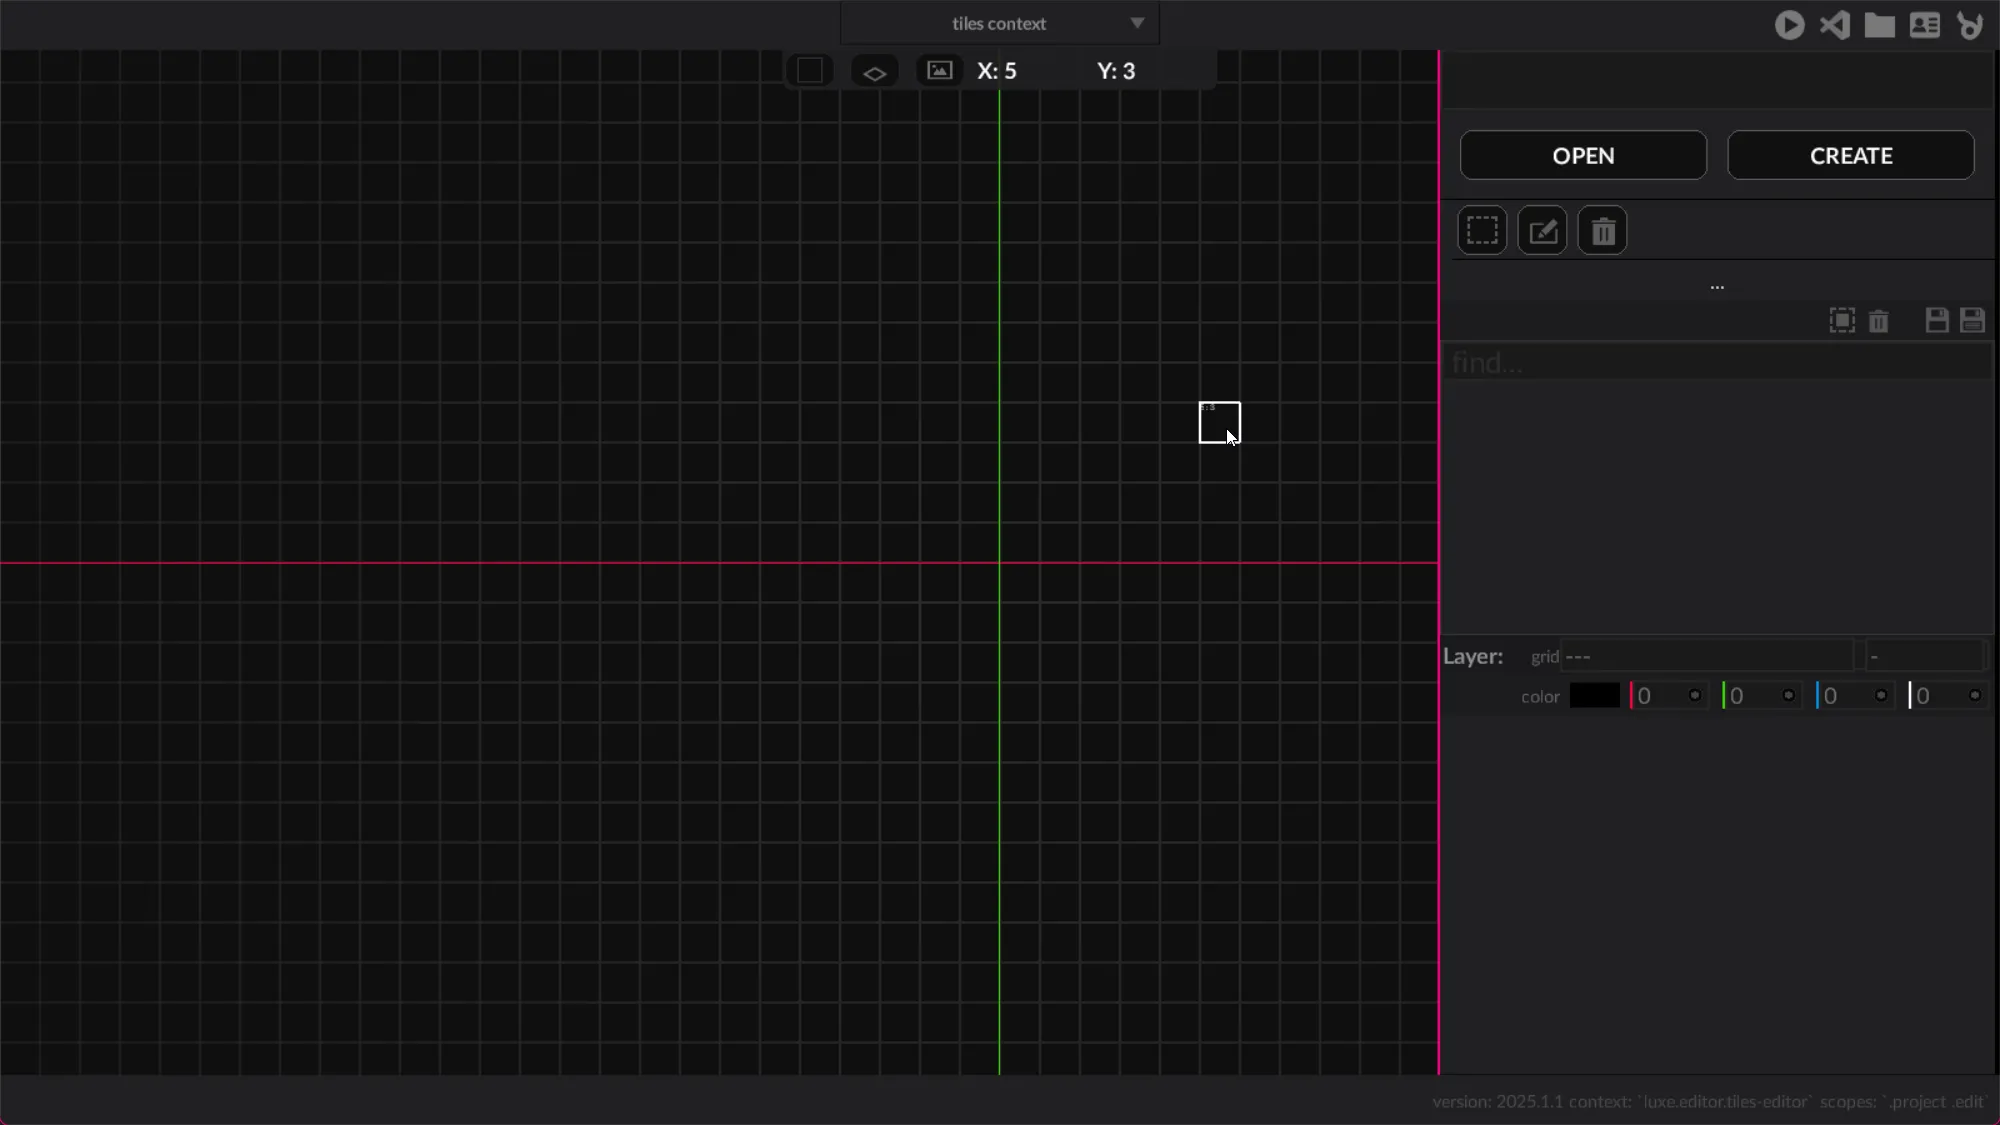
Task: Click the small select-all icon above find
Action: click(1842, 320)
